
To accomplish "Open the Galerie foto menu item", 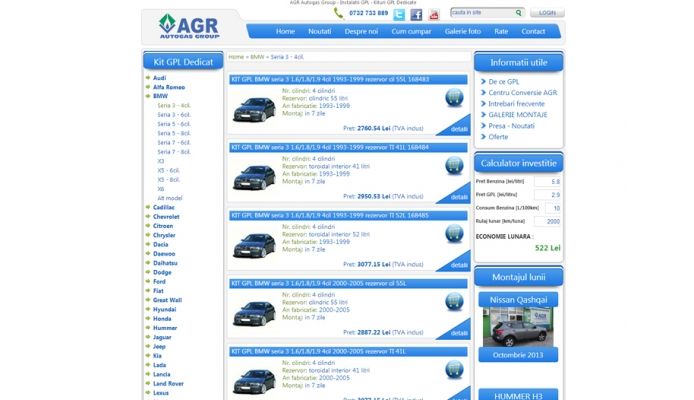I will coord(463,31).
